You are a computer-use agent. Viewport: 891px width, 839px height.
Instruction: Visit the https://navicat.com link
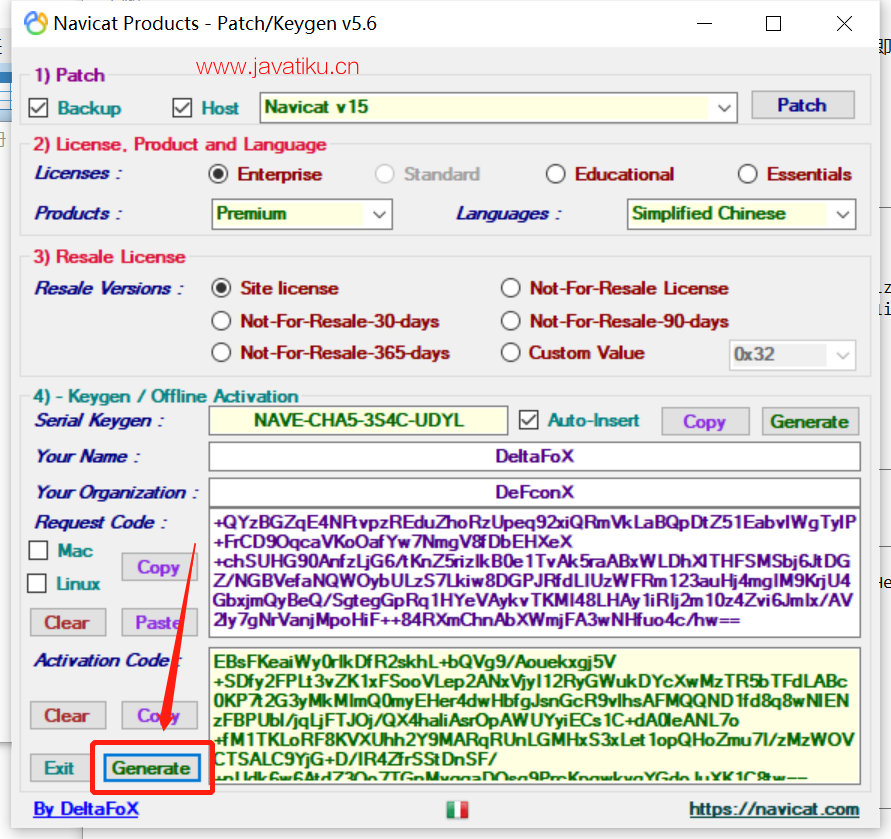click(x=773, y=809)
